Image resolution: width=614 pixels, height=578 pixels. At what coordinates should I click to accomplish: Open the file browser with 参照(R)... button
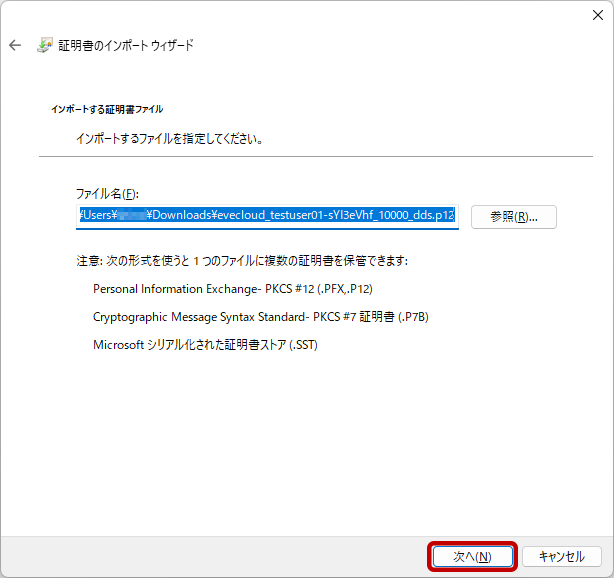pos(513,217)
